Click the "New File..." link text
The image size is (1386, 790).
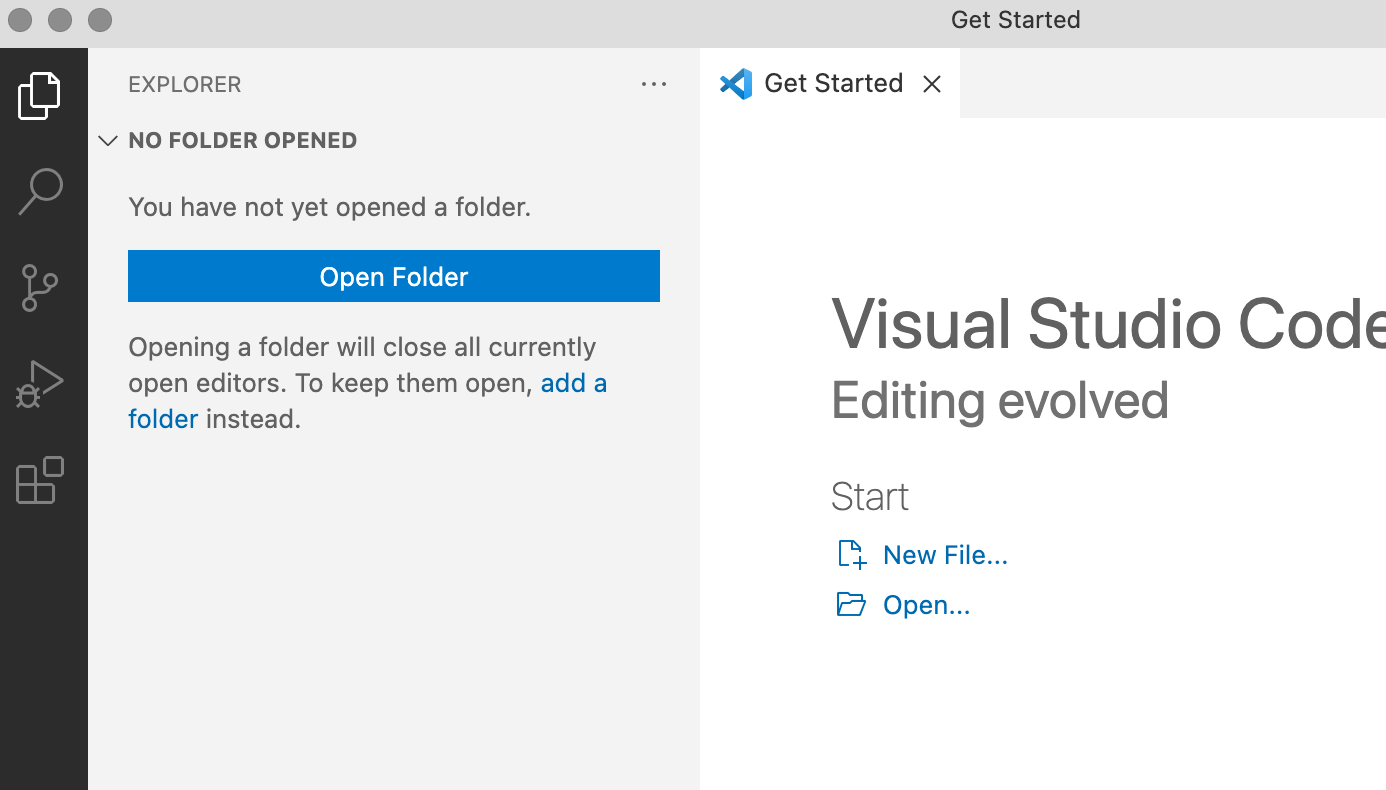(x=945, y=556)
